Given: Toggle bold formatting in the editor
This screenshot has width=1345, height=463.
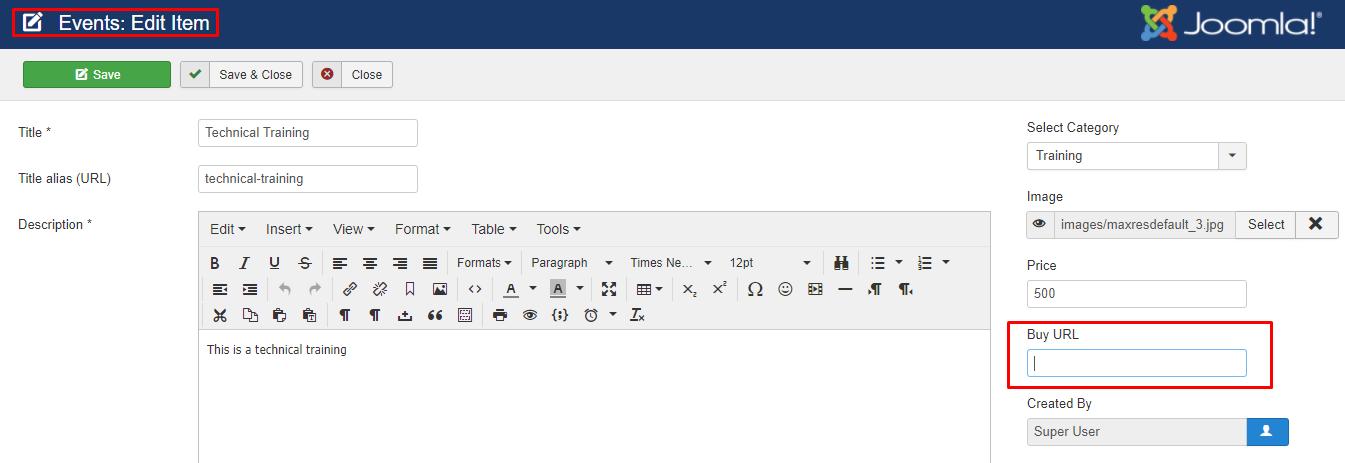Looking at the screenshot, I should [214, 263].
